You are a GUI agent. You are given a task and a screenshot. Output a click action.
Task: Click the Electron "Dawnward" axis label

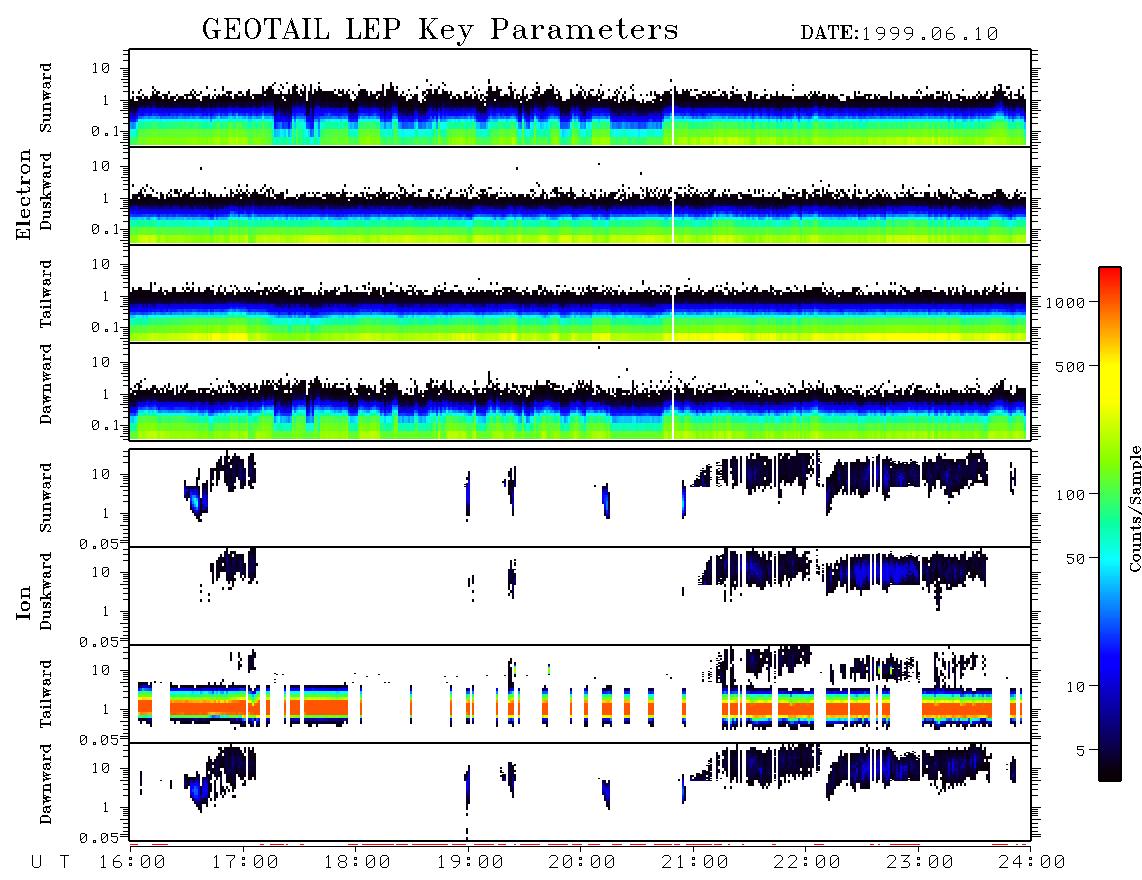tap(46, 384)
